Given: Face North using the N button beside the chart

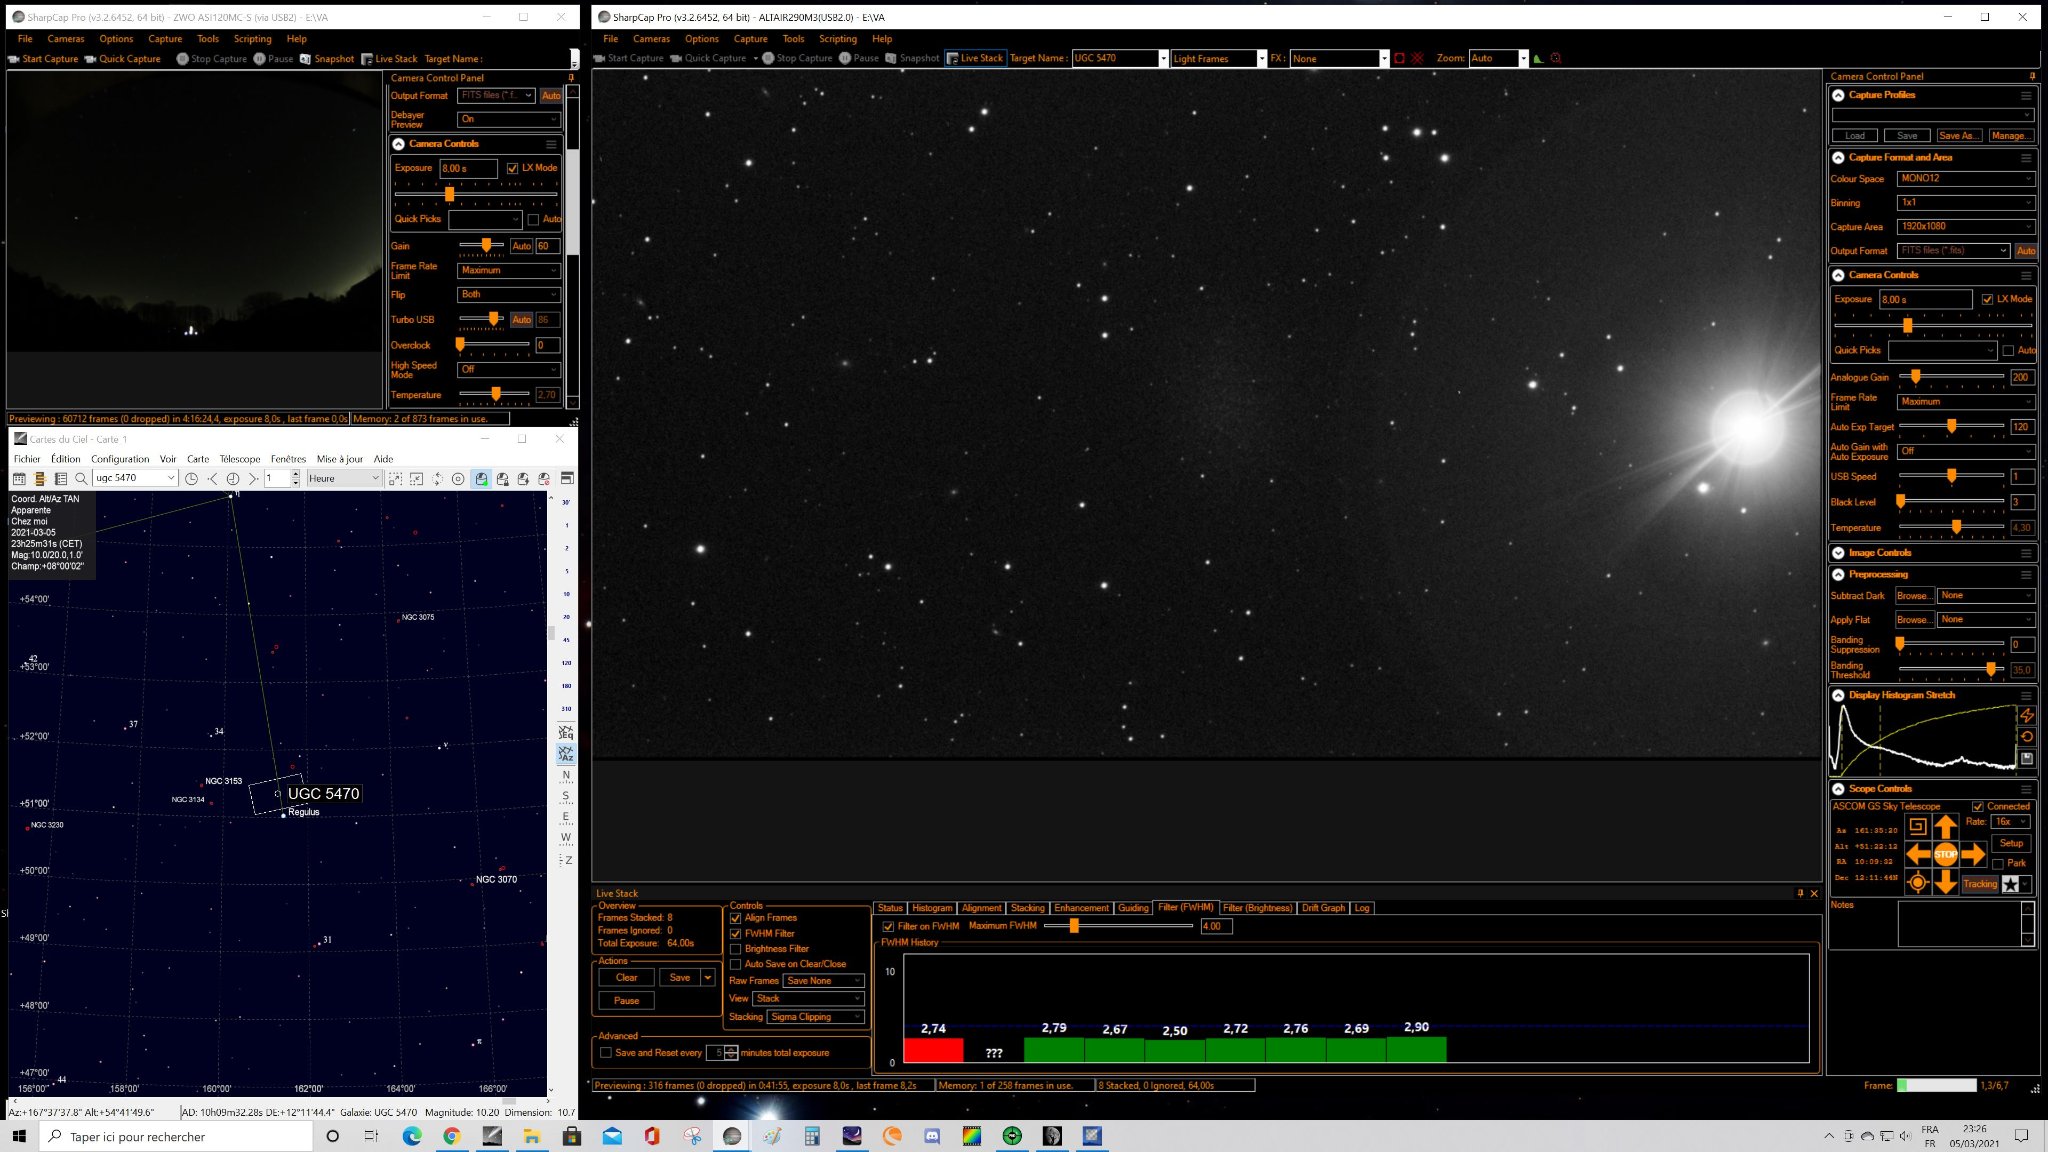Looking at the screenshot, I should (x=566, y=775).
